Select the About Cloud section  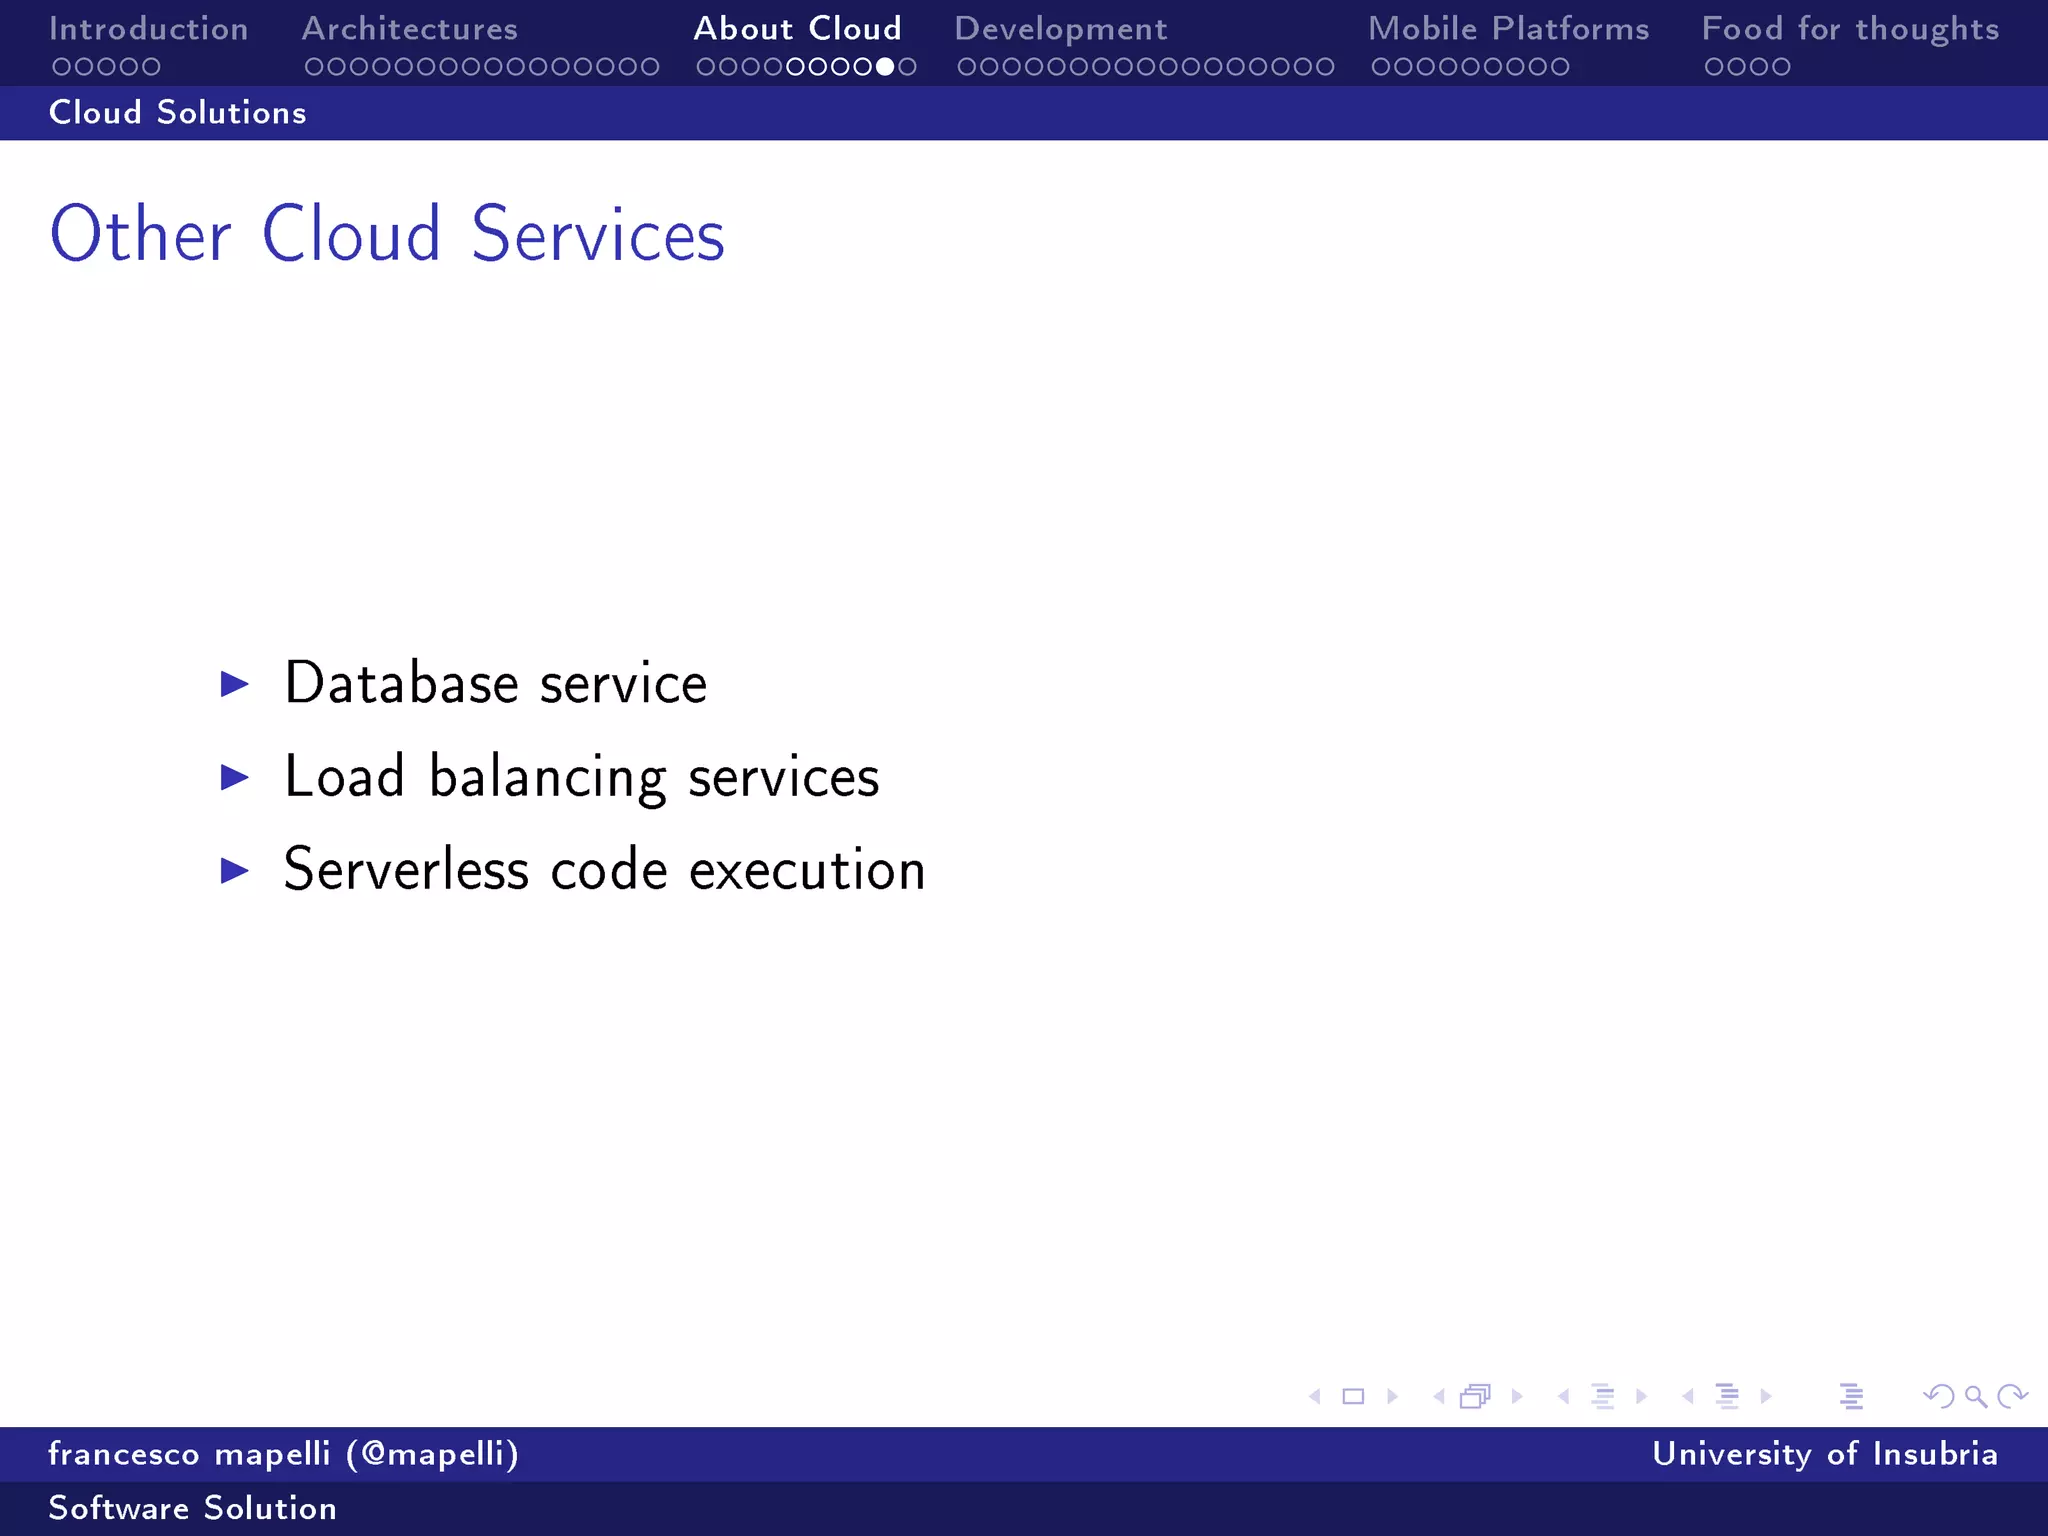(798, 28)
